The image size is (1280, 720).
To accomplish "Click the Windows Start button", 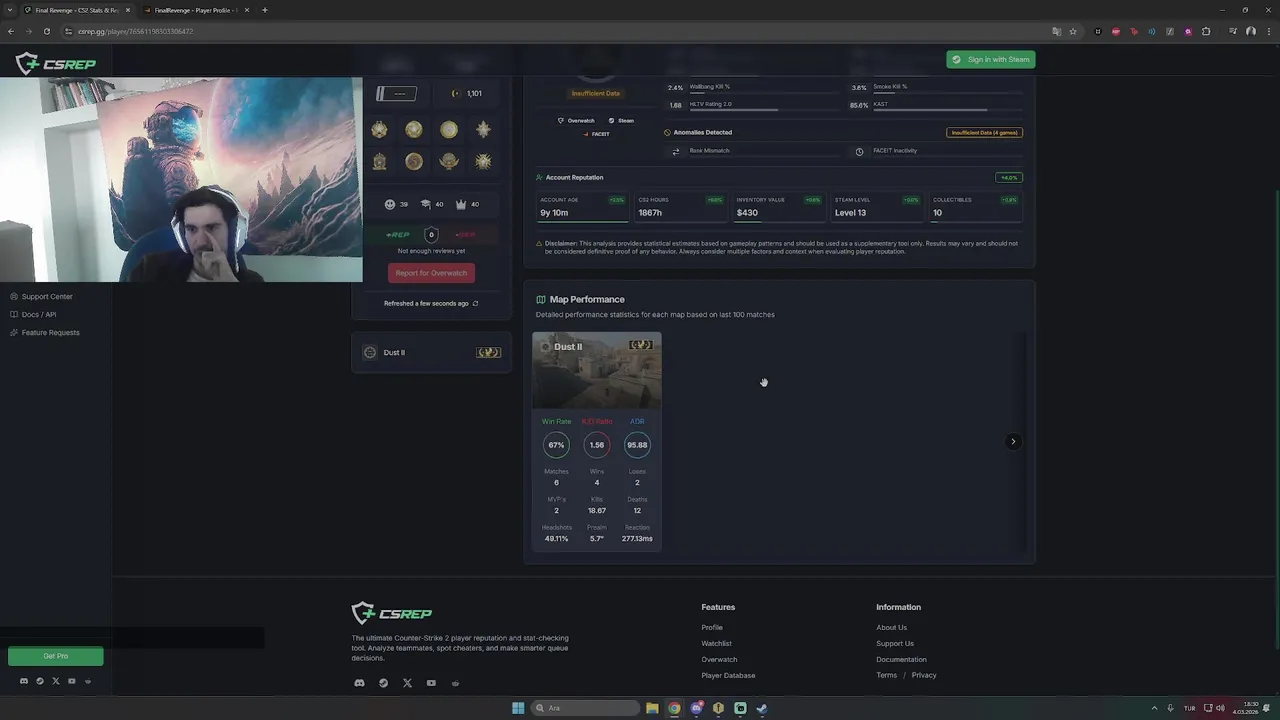I will 518,708.
